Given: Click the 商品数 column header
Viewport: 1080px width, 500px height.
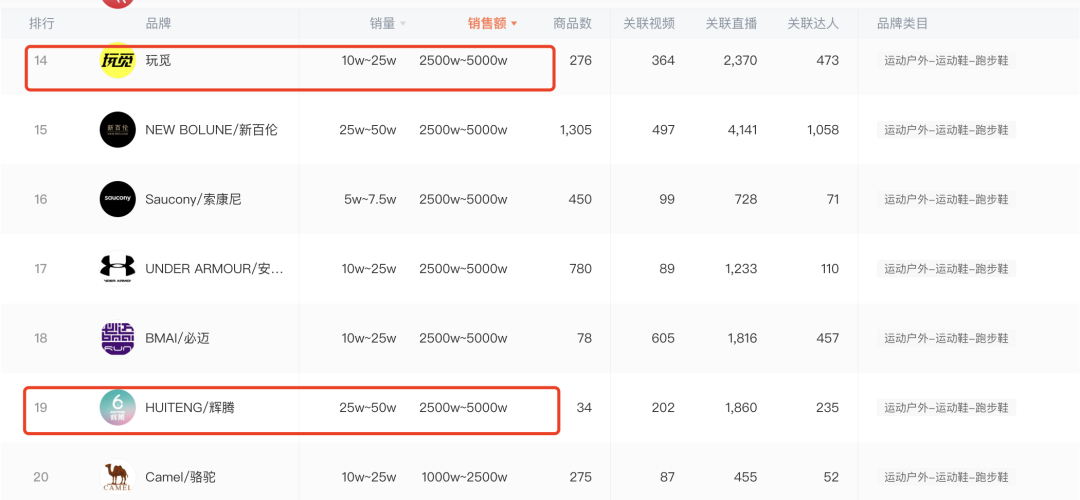Looking at the screenshot, I should pyautogui.click(x=572, y=23).
